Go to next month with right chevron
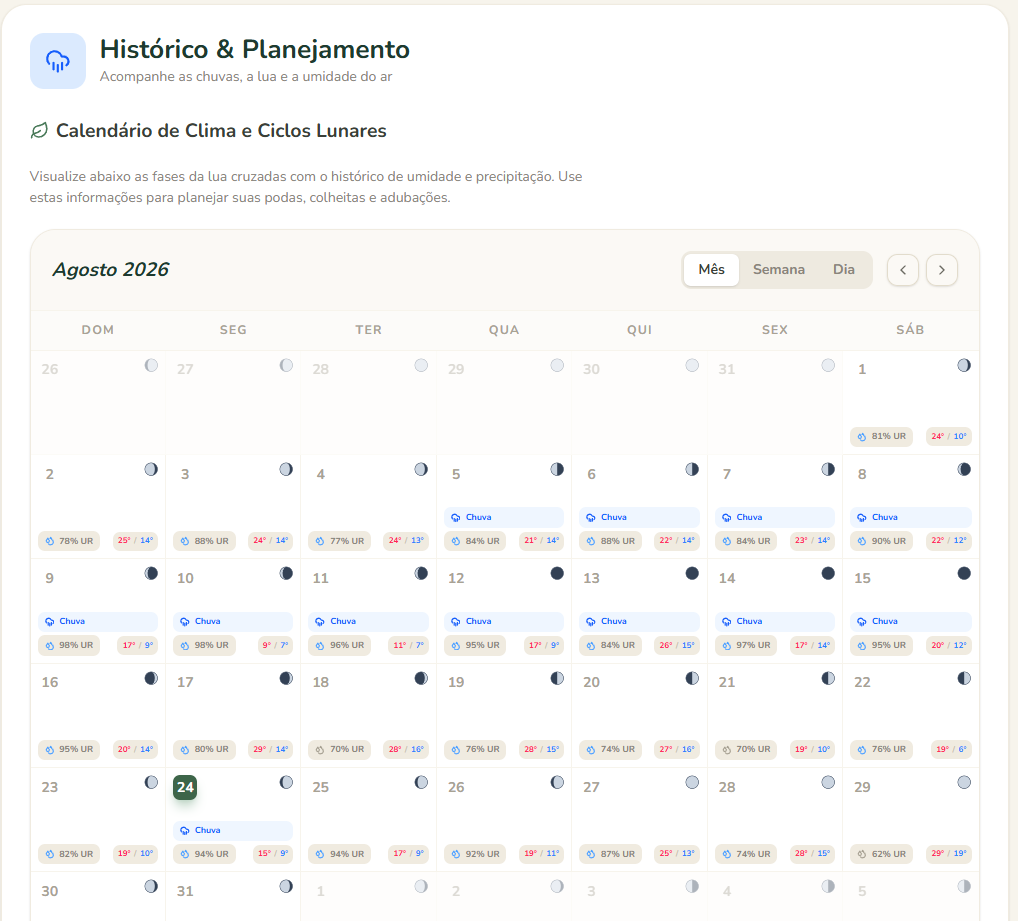Image resolution: width=1018 pixels, height=921 pixels. click(941, 269)
